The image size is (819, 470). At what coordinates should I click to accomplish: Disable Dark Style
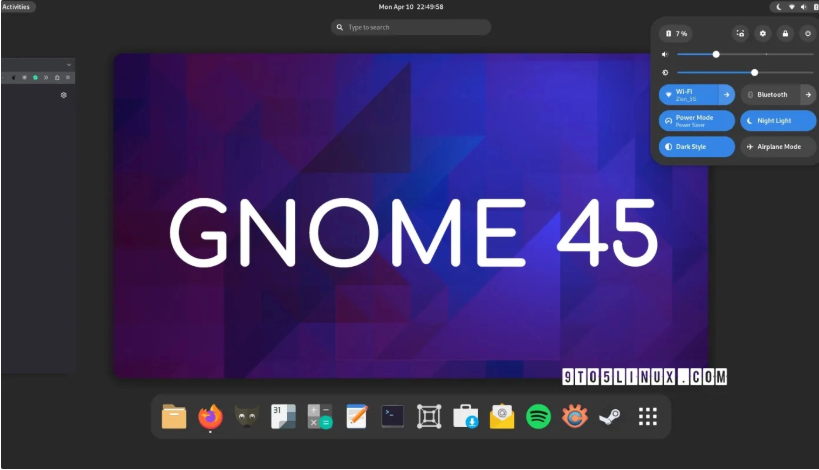[696, 147]
